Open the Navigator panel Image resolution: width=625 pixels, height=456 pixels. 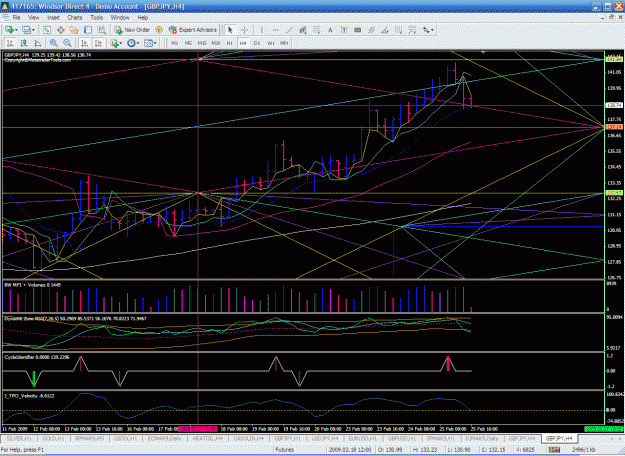click(x=74, y=30)
